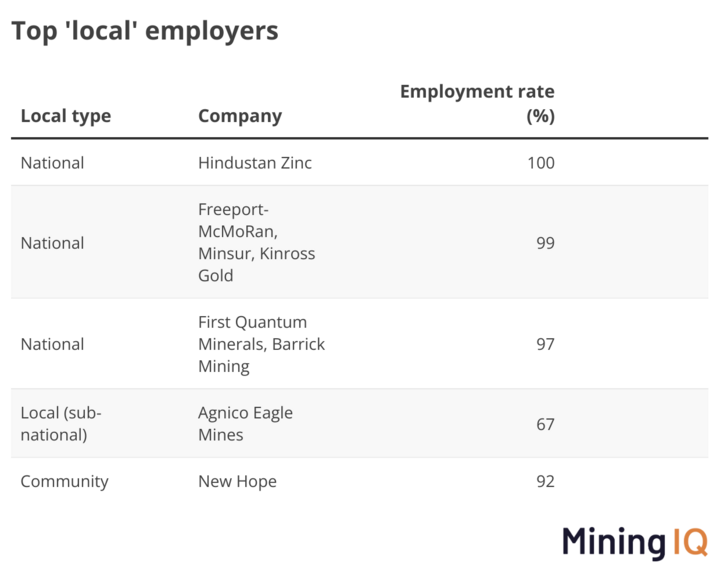
Task: Select the Company column header
Action: coord(240,116)
